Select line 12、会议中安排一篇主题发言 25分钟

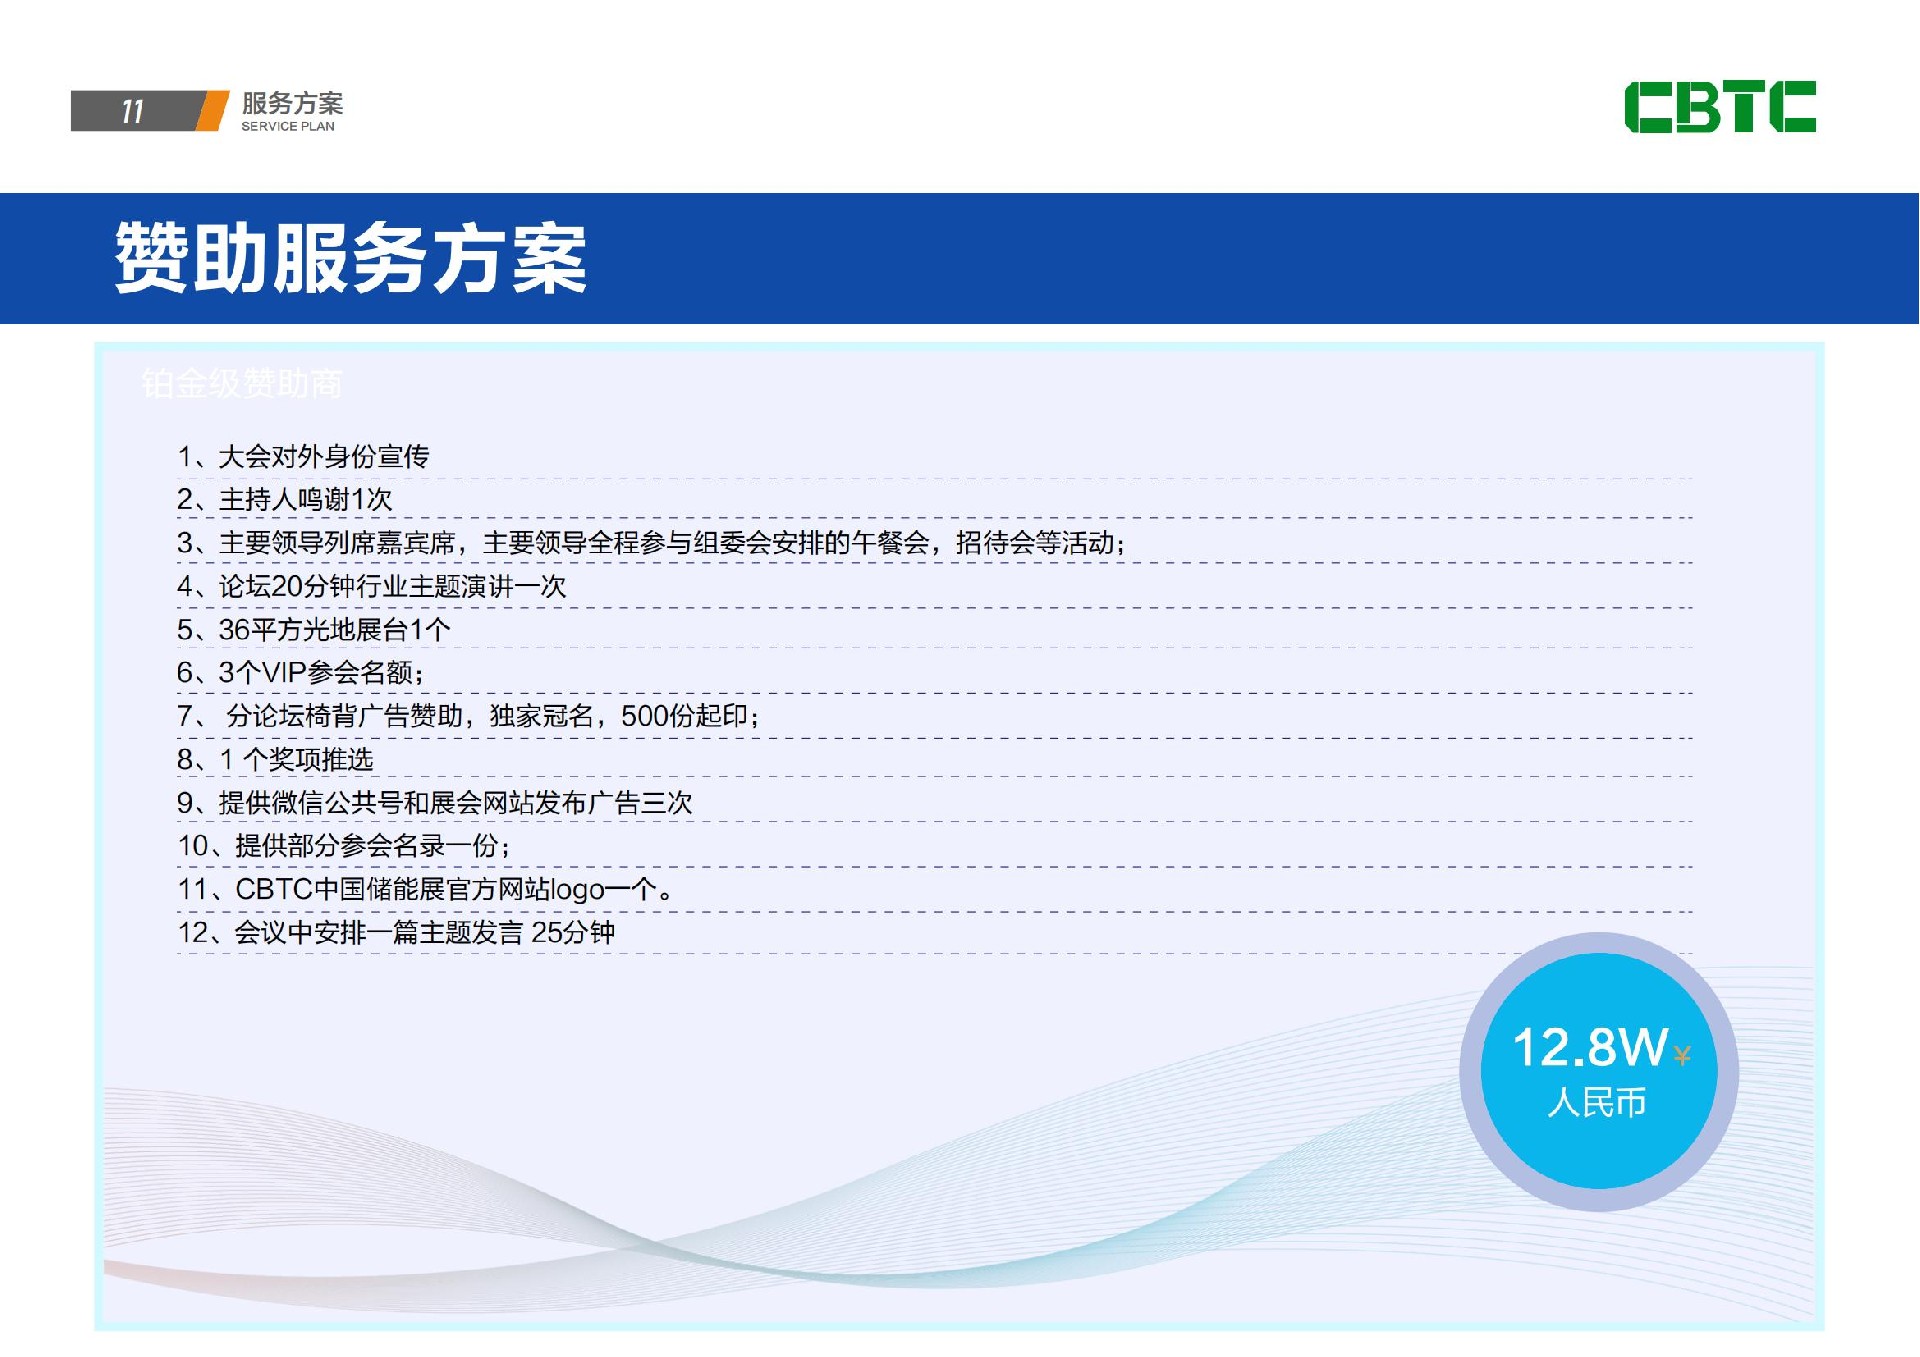coord(396,933)
